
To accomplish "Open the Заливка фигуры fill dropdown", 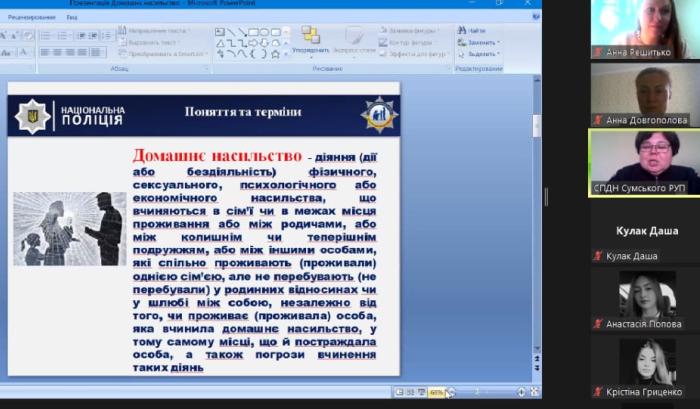I will [x=410, y=31].
